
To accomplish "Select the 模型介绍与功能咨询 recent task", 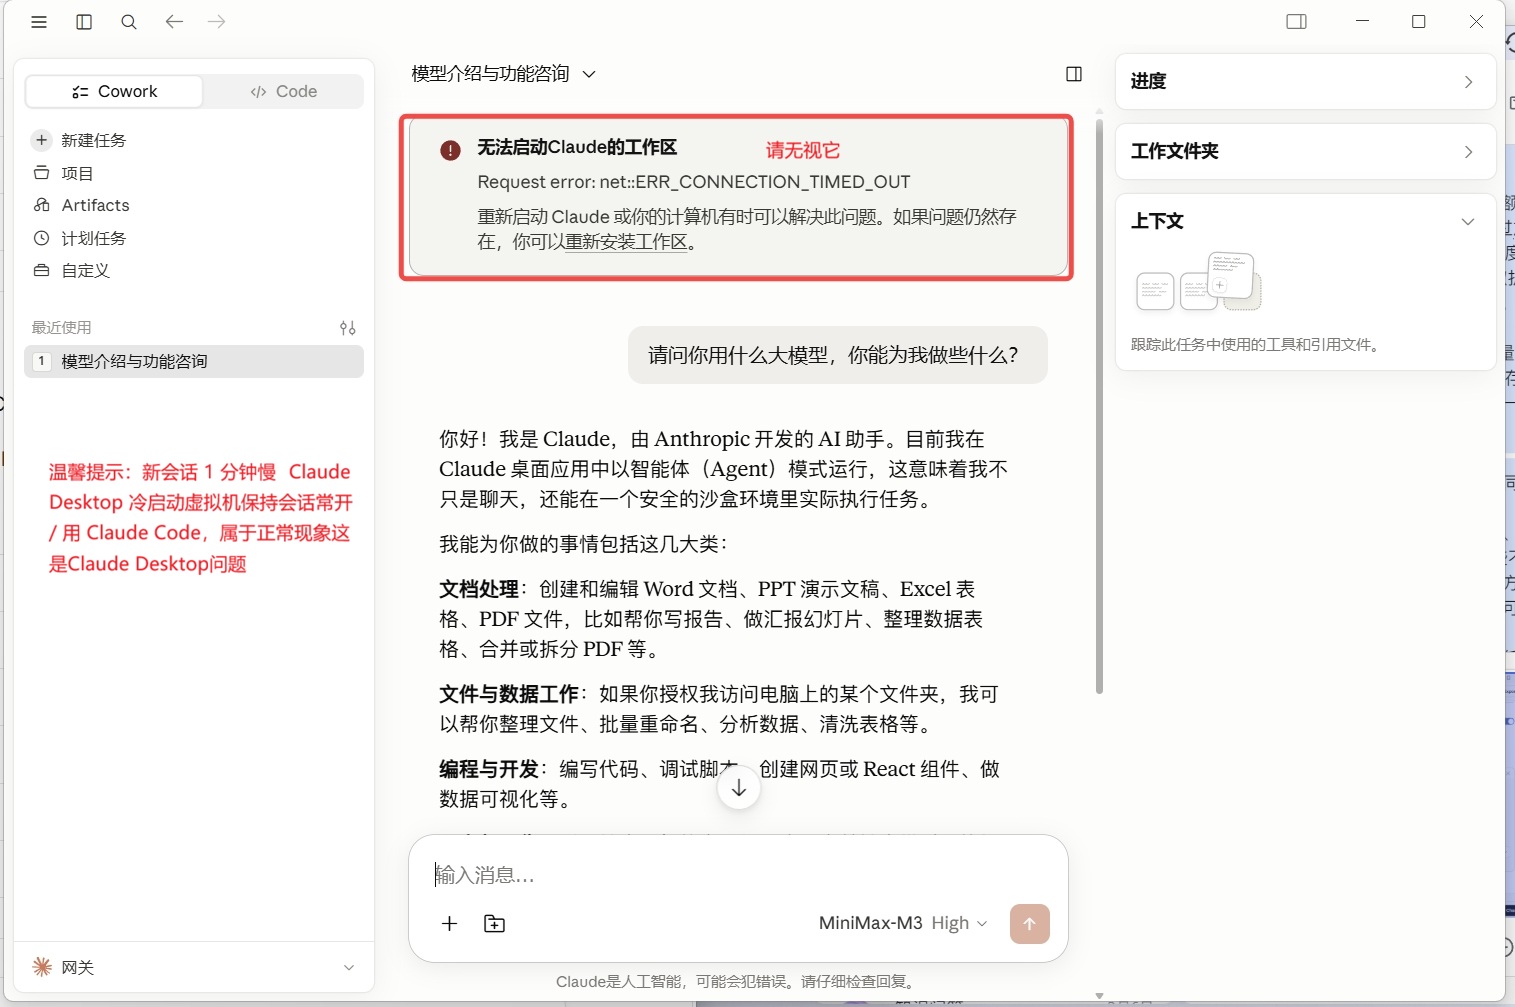I will [194, 361].
